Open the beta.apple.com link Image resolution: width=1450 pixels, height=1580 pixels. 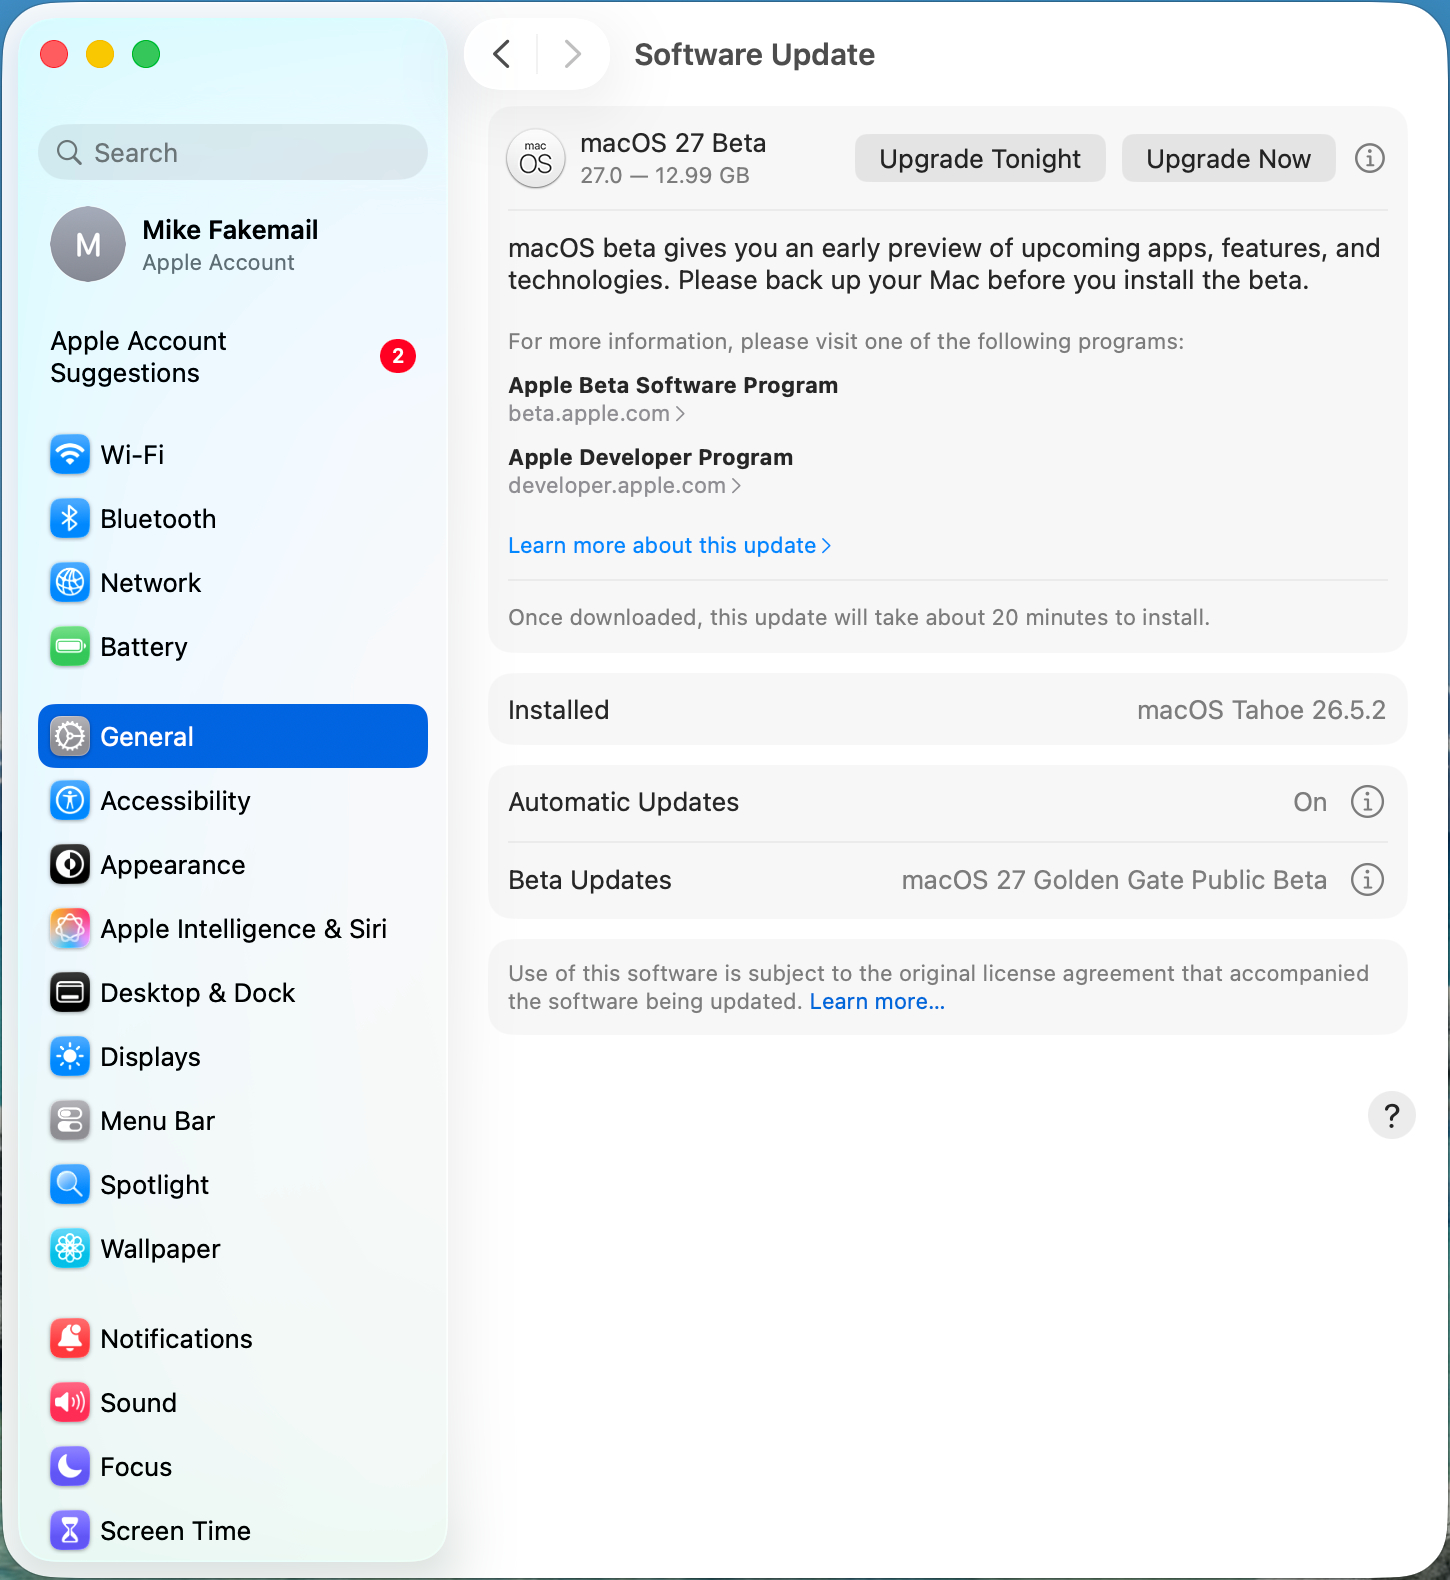pyautogui.click(x=596, y=413)
